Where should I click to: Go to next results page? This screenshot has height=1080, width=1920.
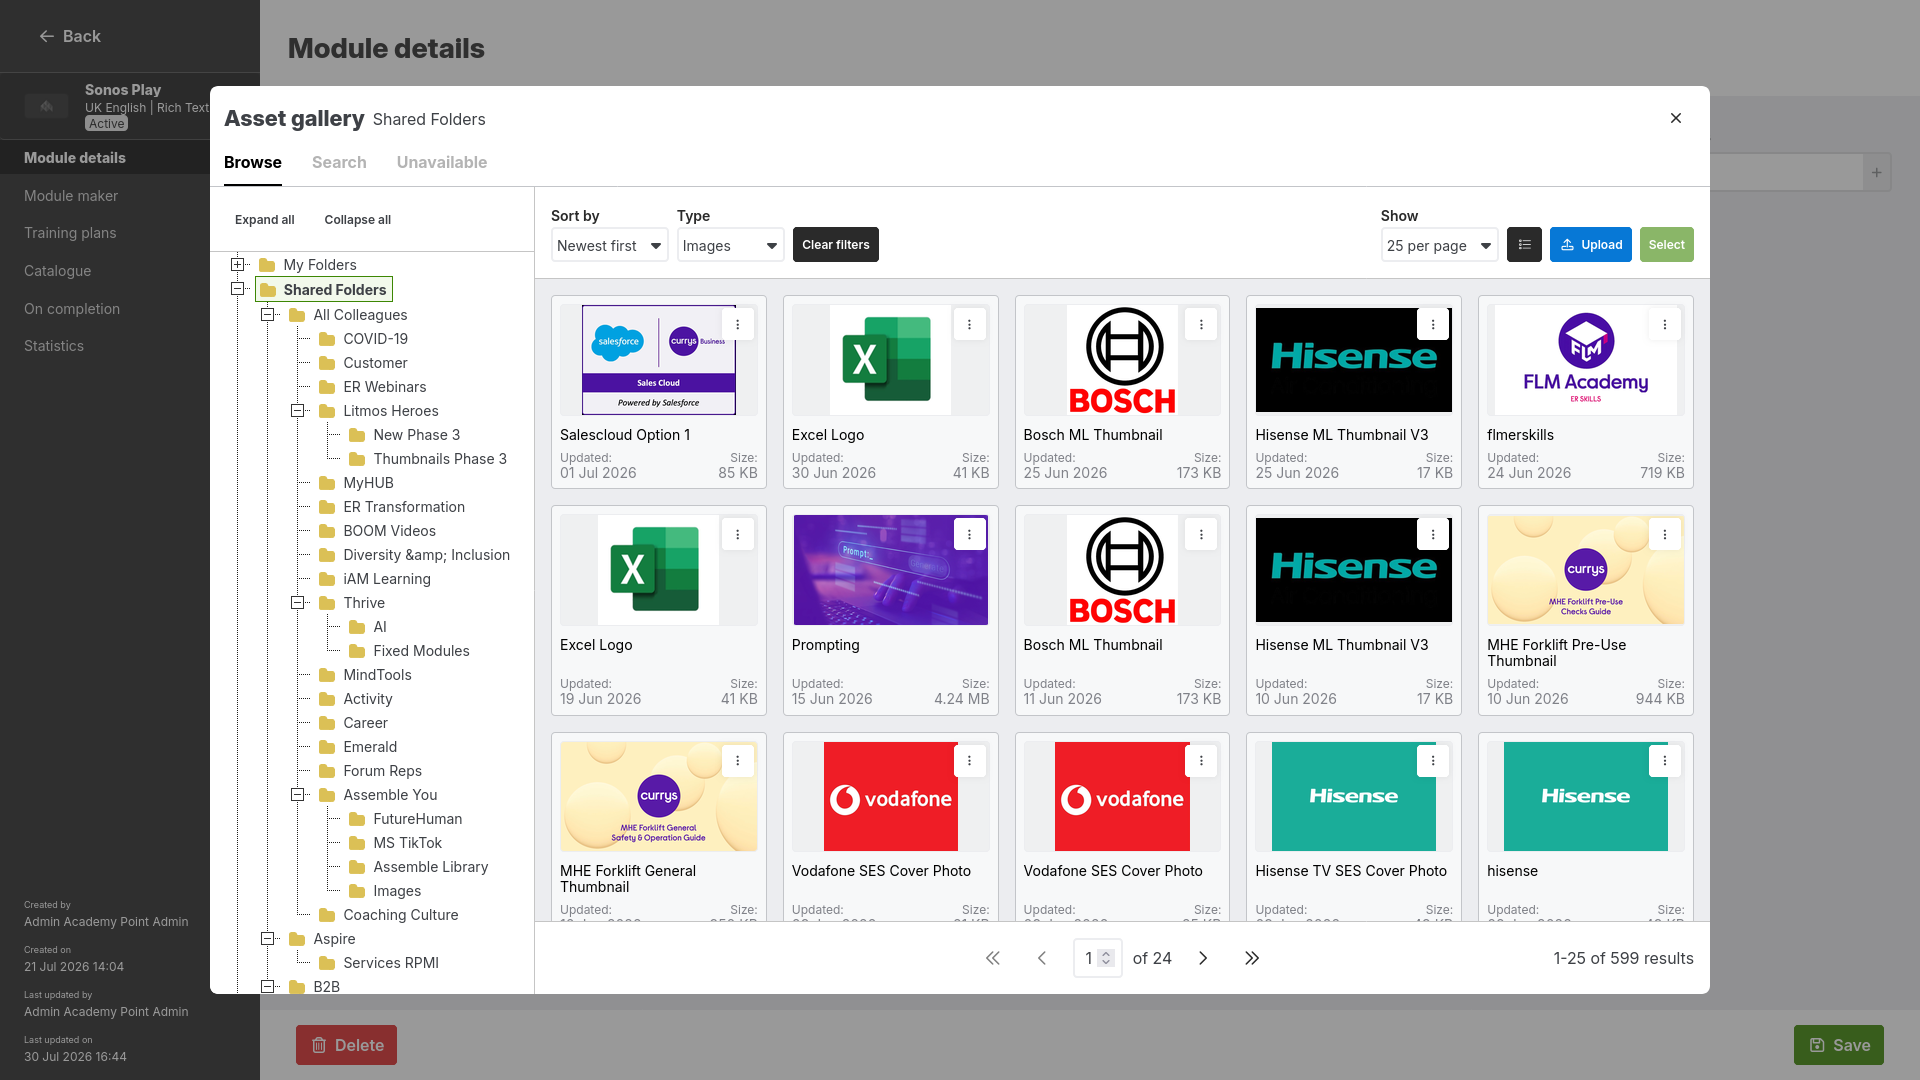pyautogui.click(x=1203, y=958)
